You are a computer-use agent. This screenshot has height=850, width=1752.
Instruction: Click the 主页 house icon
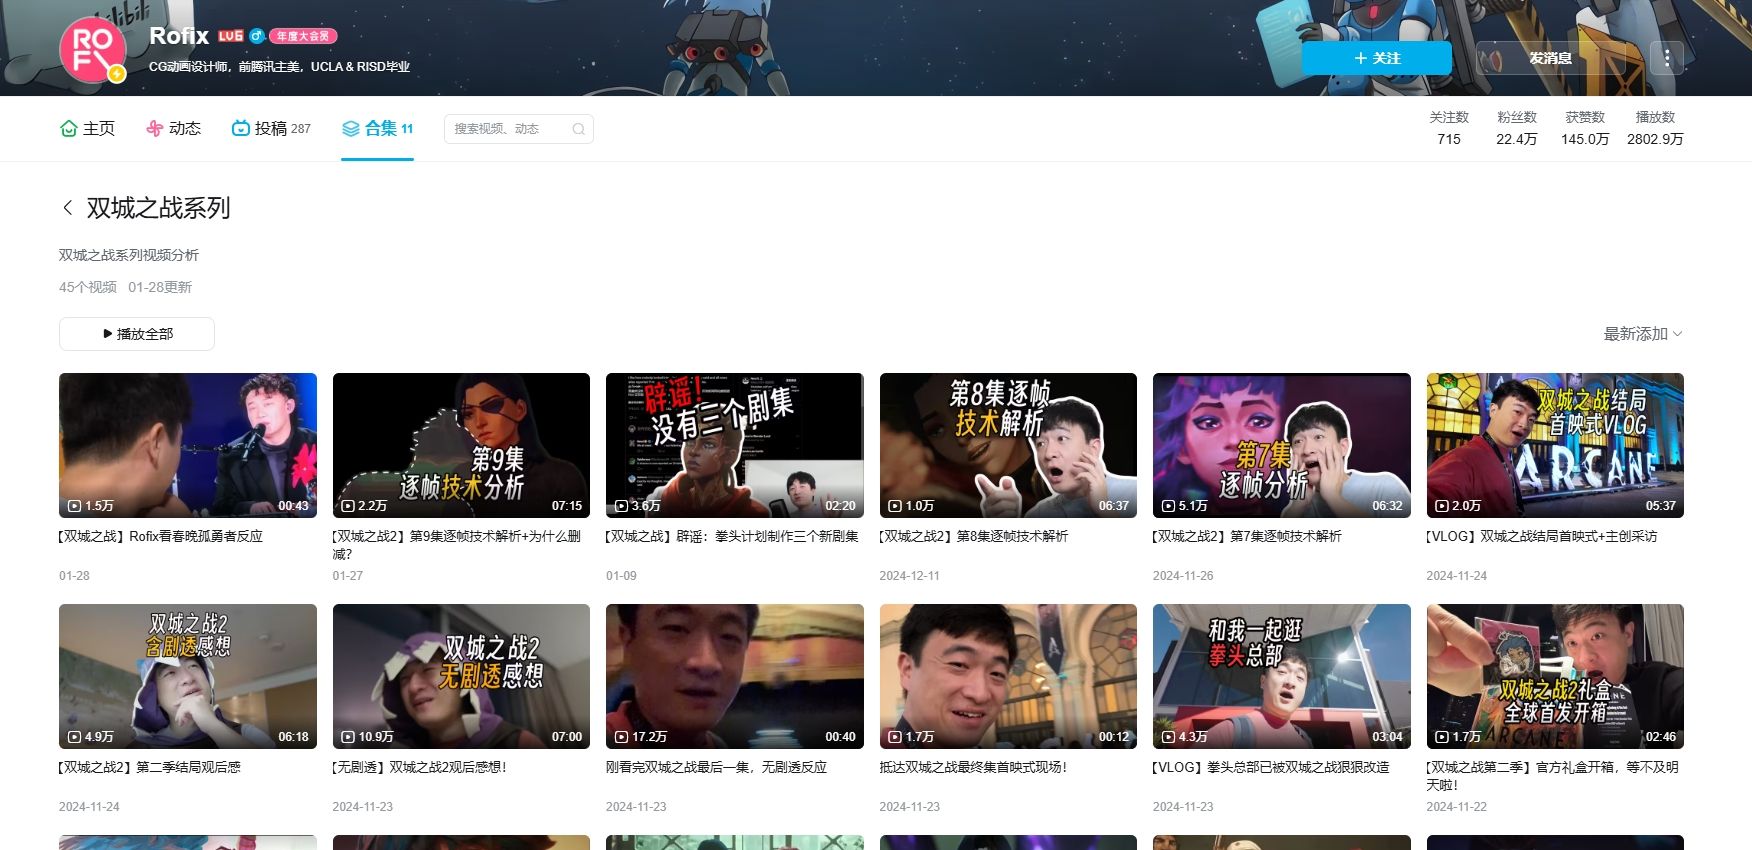pyautogui.click(x=69, y=128)
